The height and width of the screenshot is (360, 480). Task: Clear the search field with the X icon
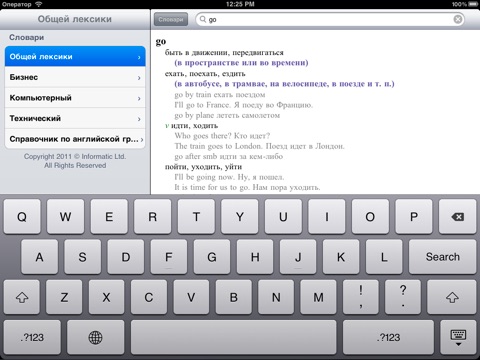[x=458, y=19]
